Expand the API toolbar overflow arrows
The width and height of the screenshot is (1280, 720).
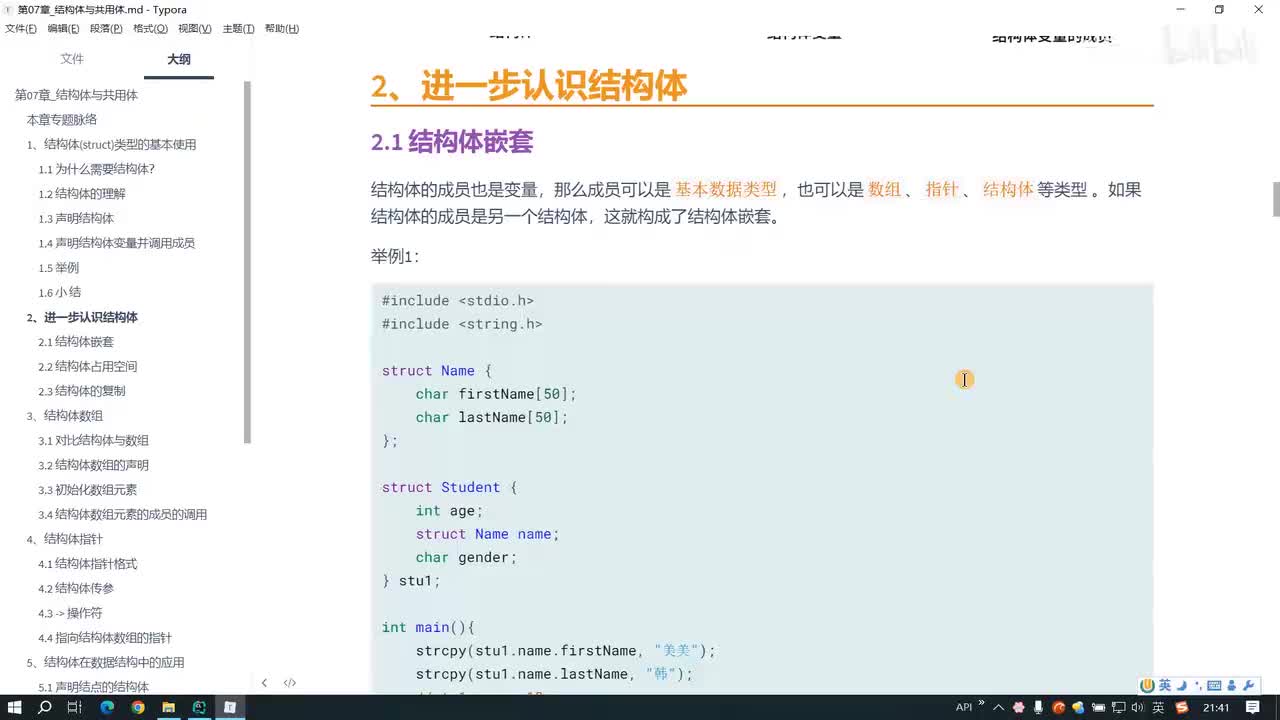tap(981, 702)
